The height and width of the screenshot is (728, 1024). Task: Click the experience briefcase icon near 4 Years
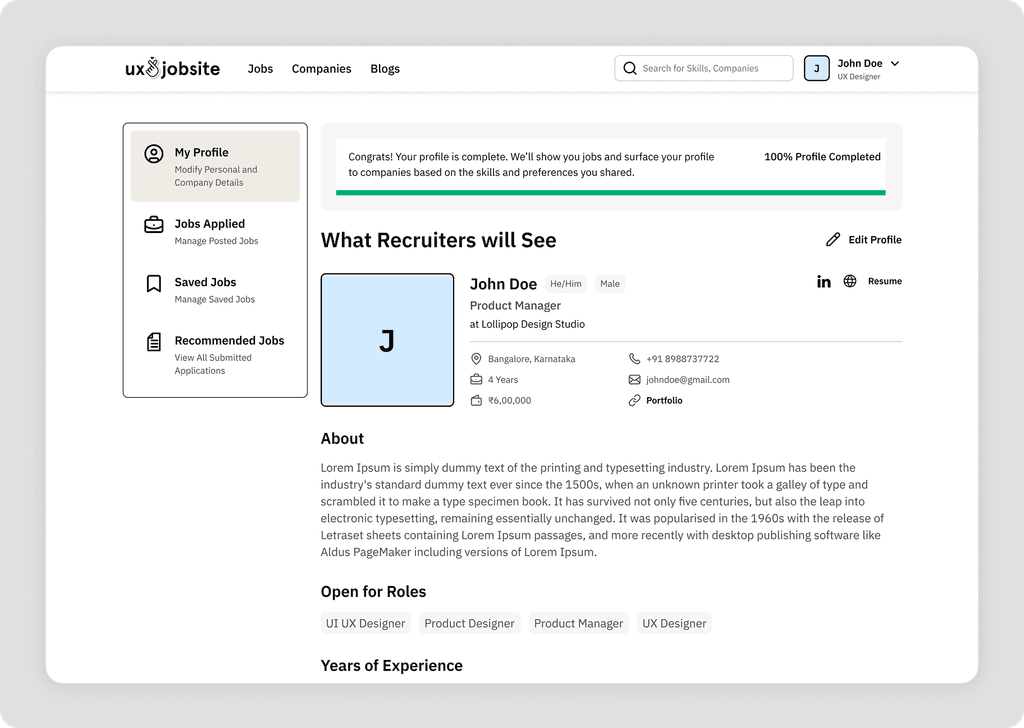tap(476, 379)
